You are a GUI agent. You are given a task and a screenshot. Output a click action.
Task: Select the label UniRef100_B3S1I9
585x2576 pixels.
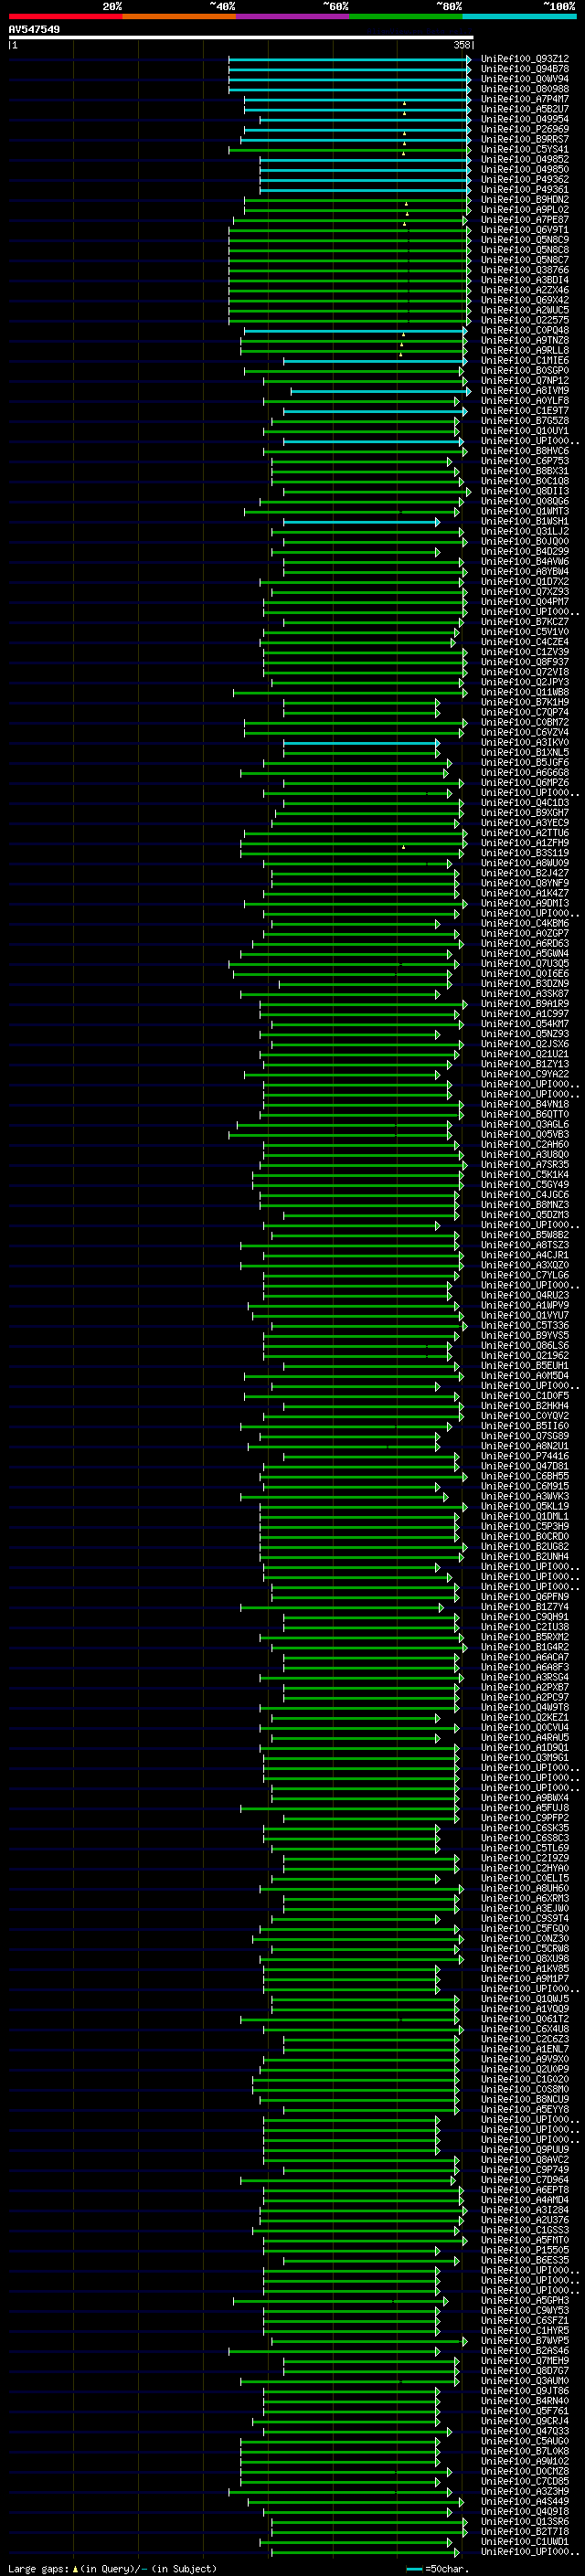(x=525, y=853)
